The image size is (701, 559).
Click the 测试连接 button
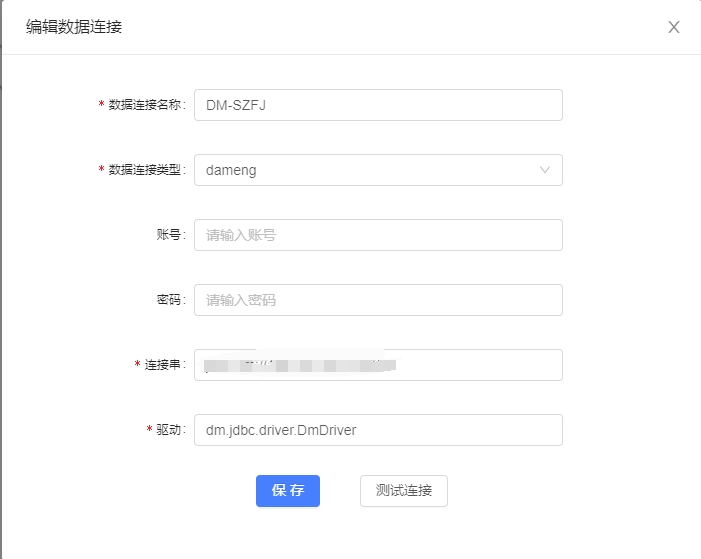[404, 491]
